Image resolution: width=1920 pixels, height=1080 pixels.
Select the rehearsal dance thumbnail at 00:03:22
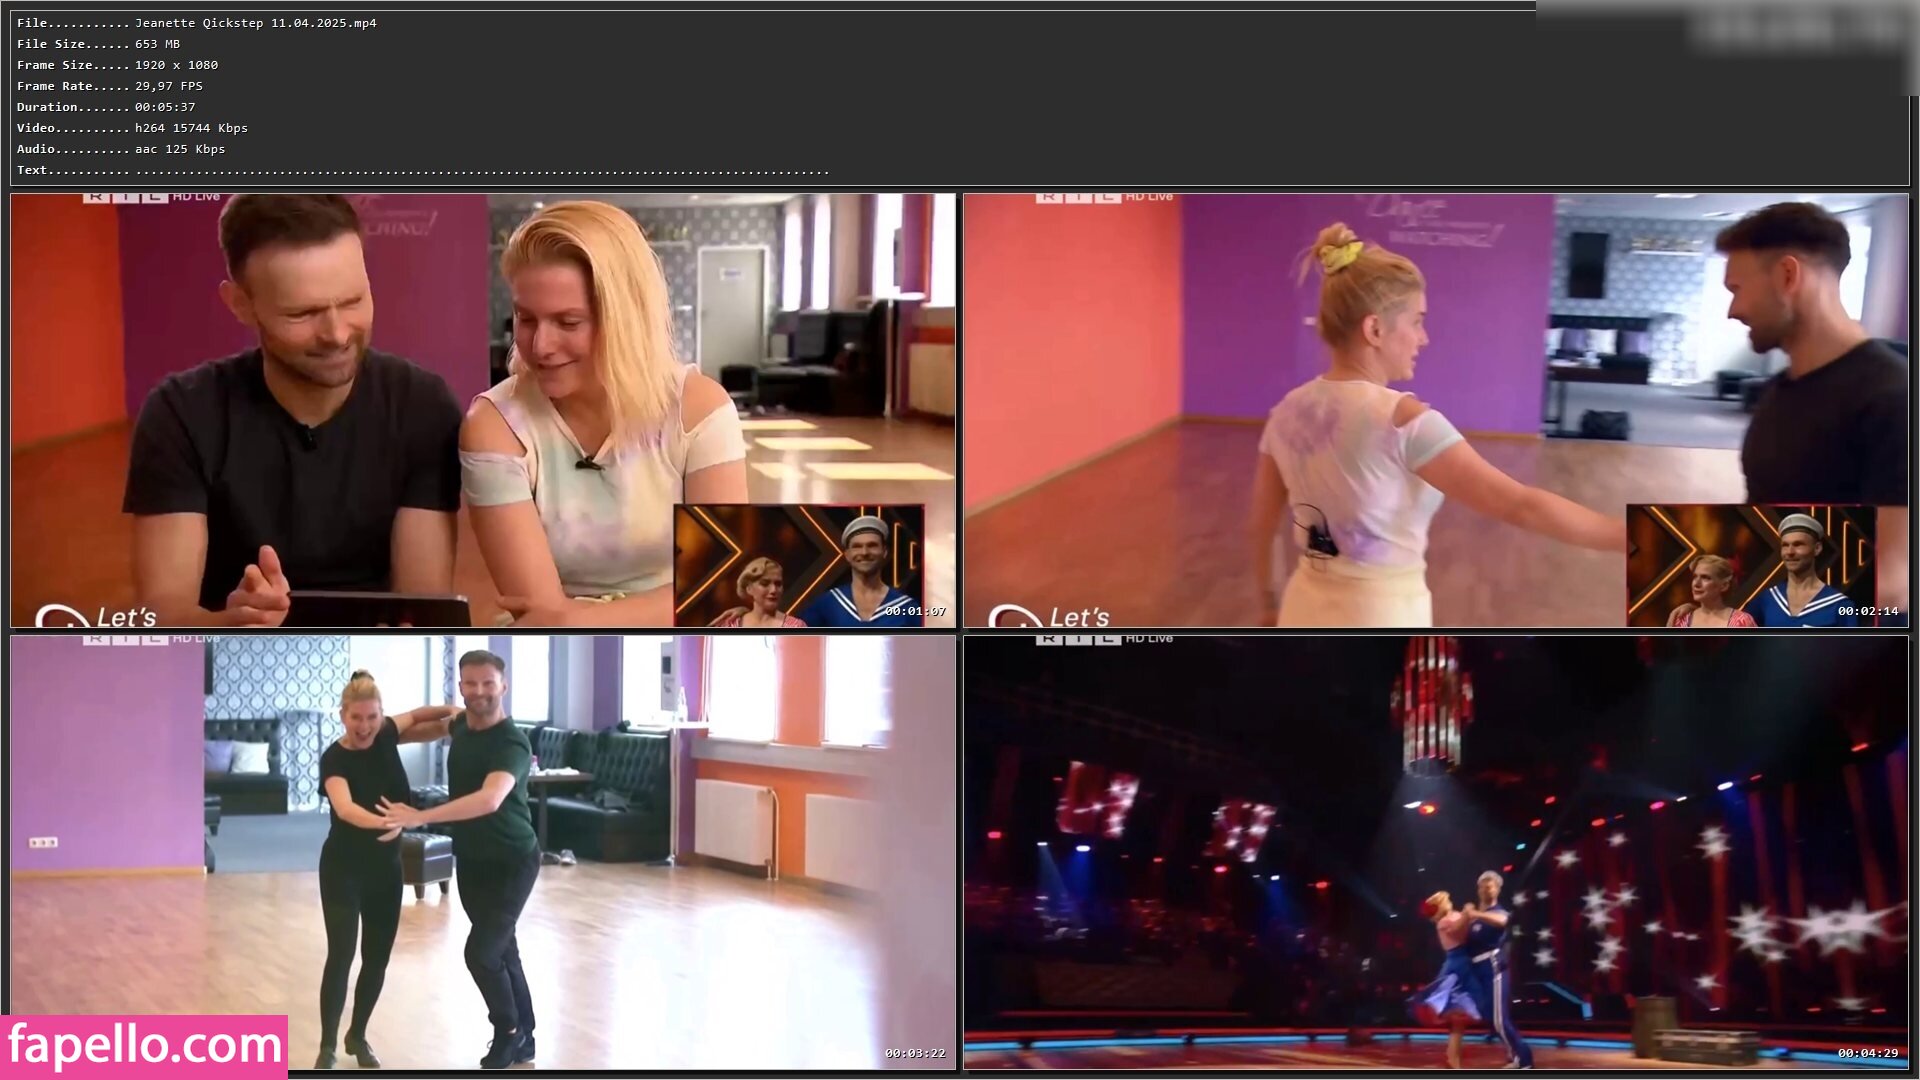(482, 852)
